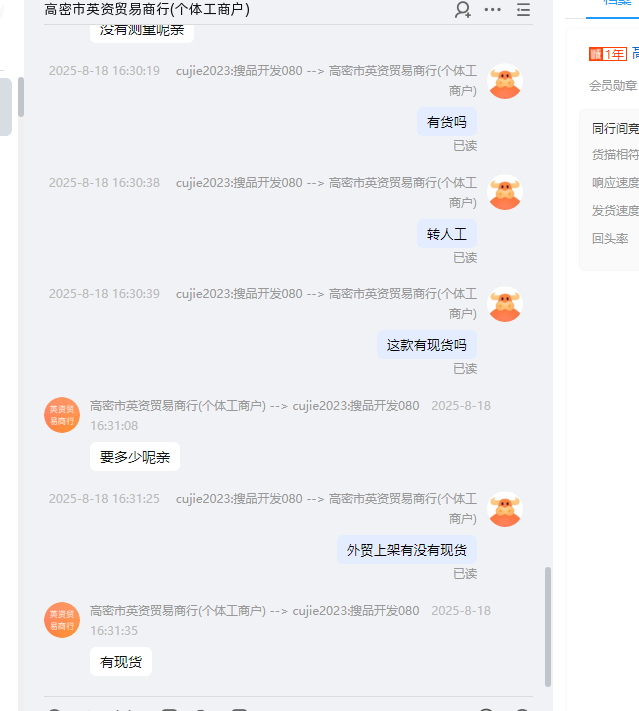Click the chat history vertical scrollbar
Viewport: 639px width, 711px height.
(x=547, y=625)
